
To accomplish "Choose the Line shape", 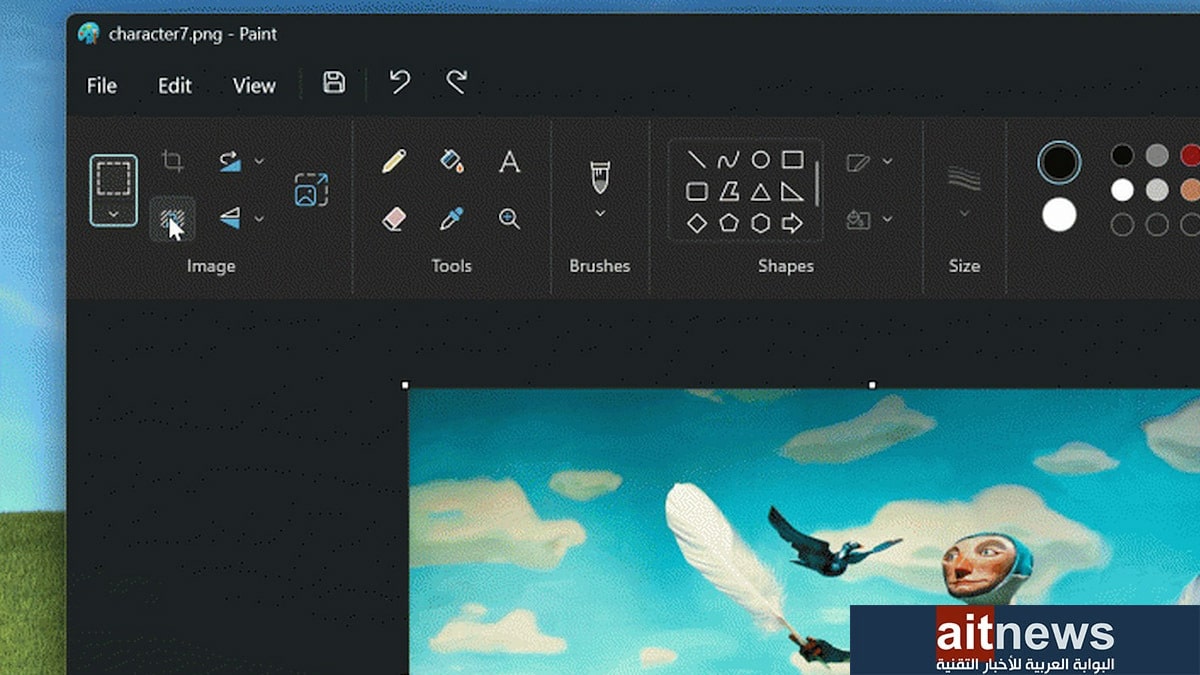I will (x=697, y=160).
